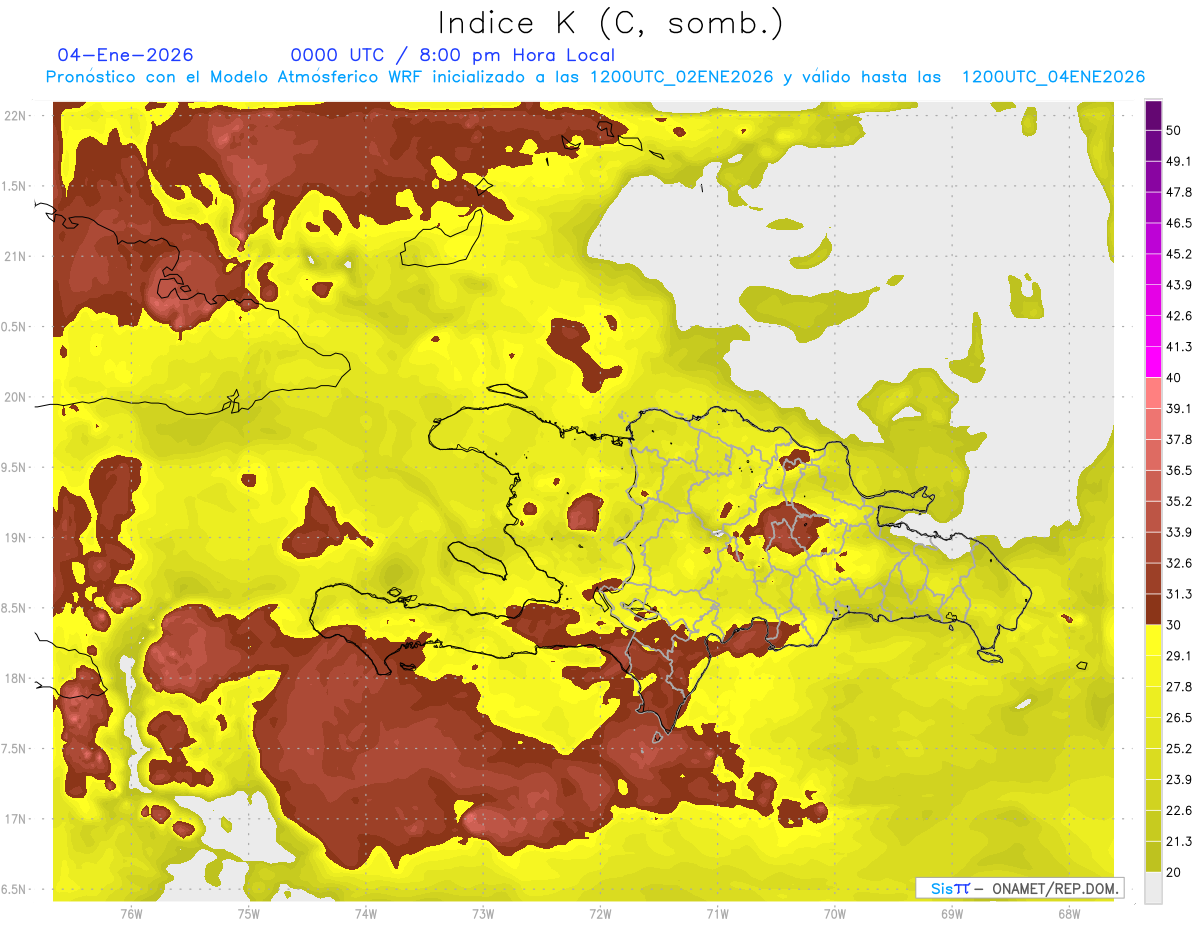The image size is (1200, 927).
Task: Click the '72W' longitude axis label
Action: (x=600, y=914)
